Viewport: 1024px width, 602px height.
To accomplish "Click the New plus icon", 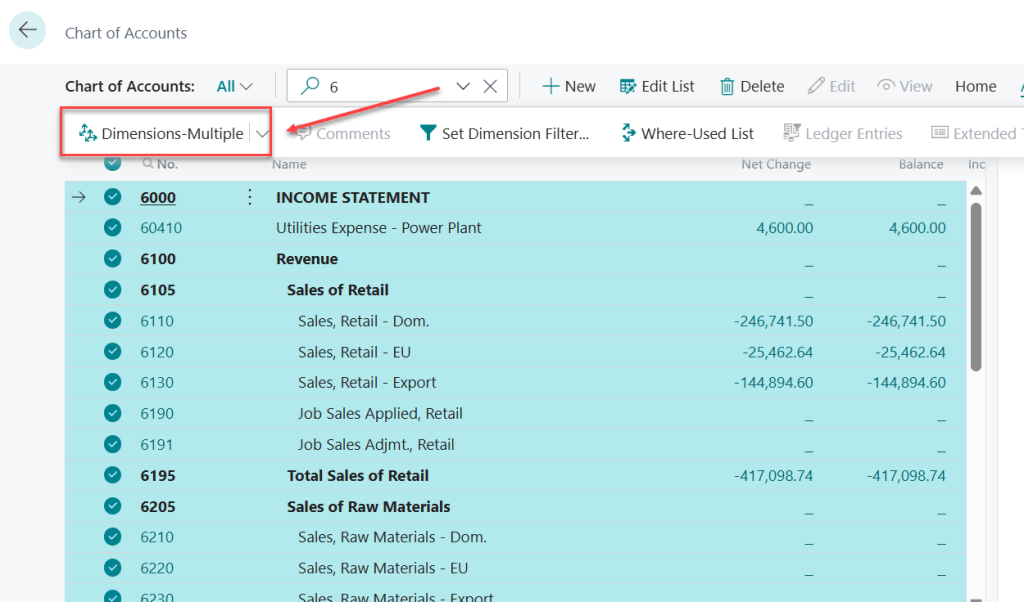I will pos(549,86).
